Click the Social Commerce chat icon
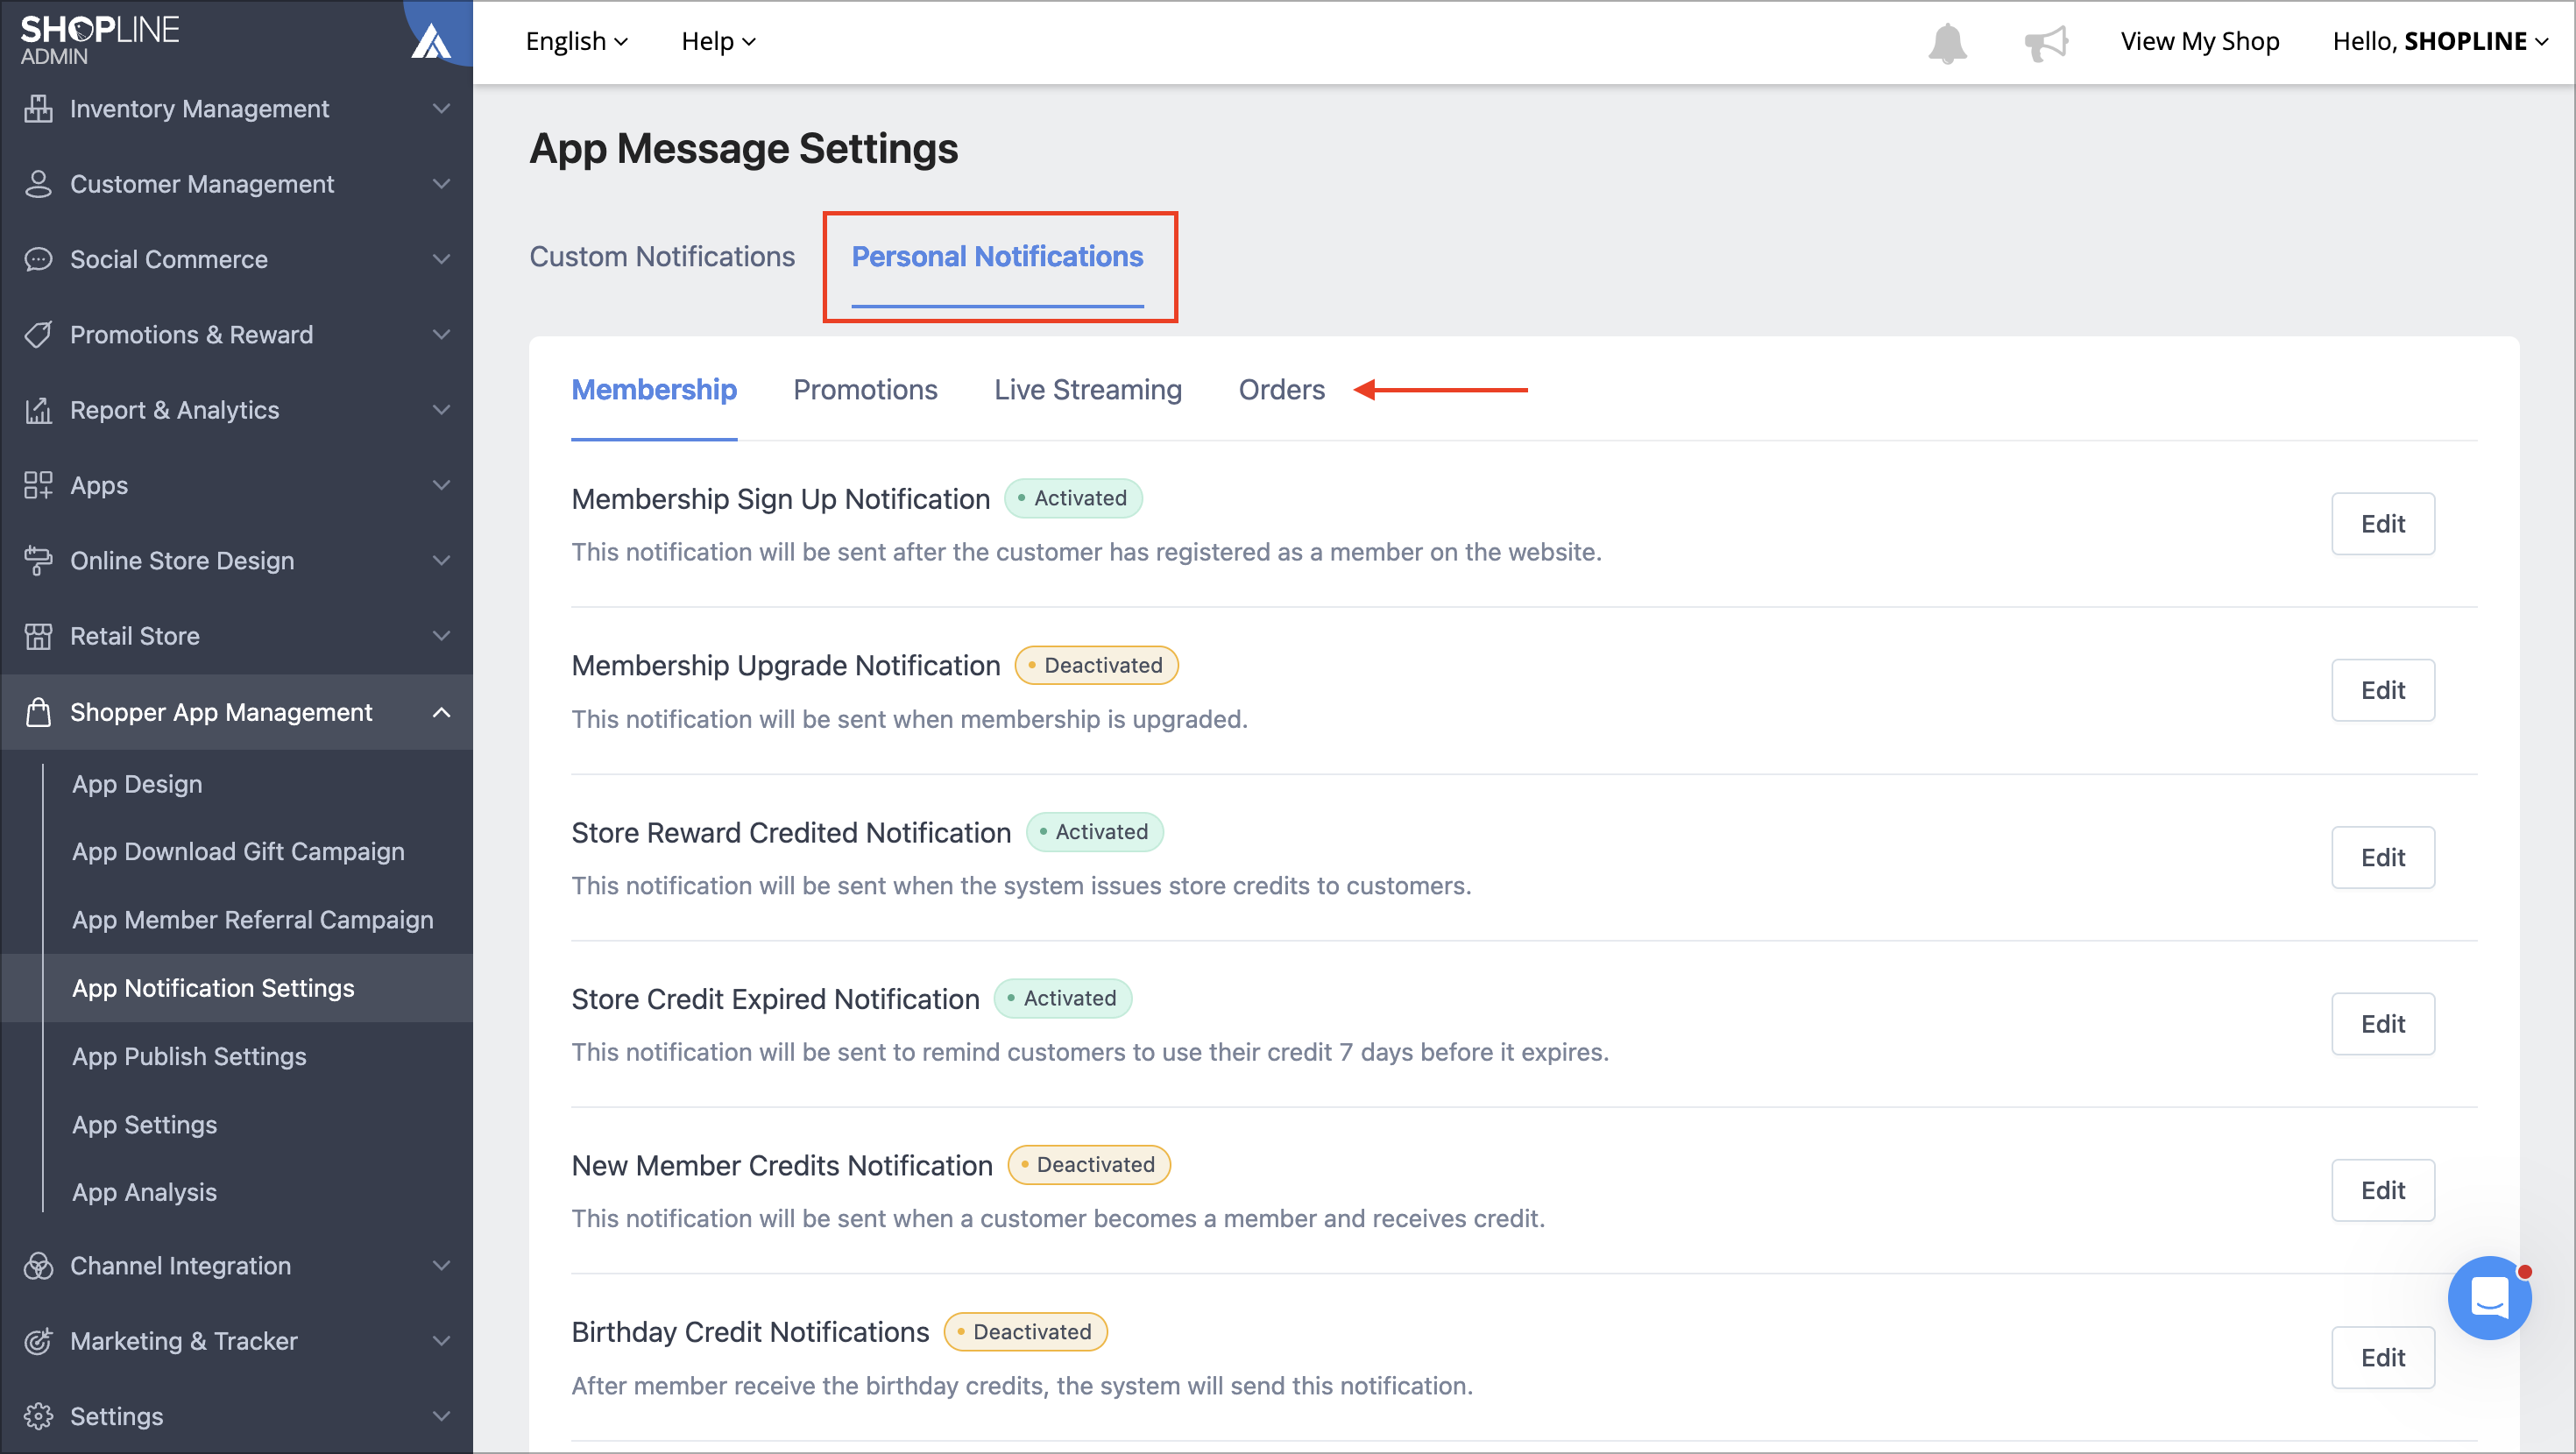 (x=38, y=259)
